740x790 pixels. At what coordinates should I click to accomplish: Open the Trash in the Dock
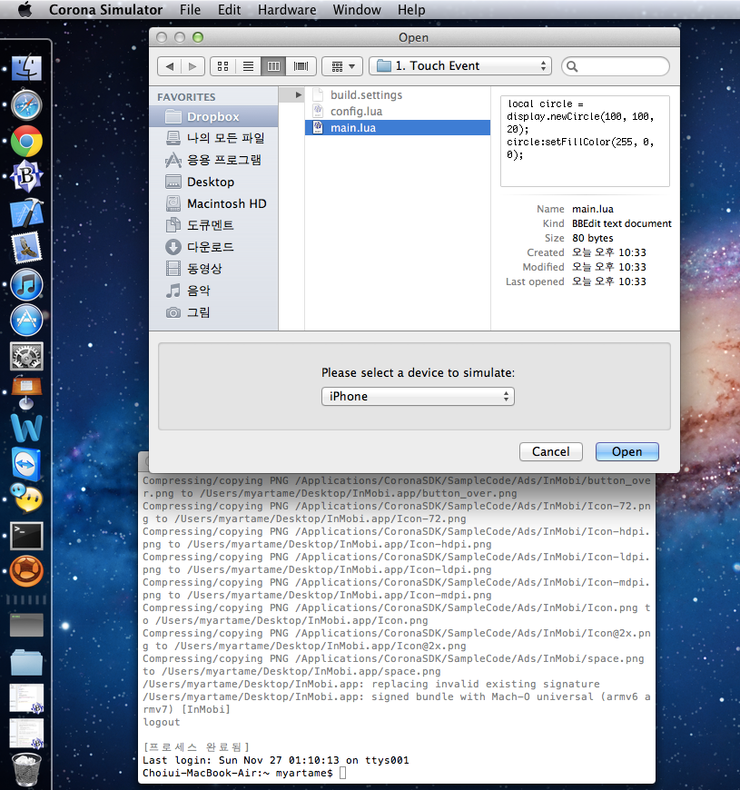tap(26, 771)
